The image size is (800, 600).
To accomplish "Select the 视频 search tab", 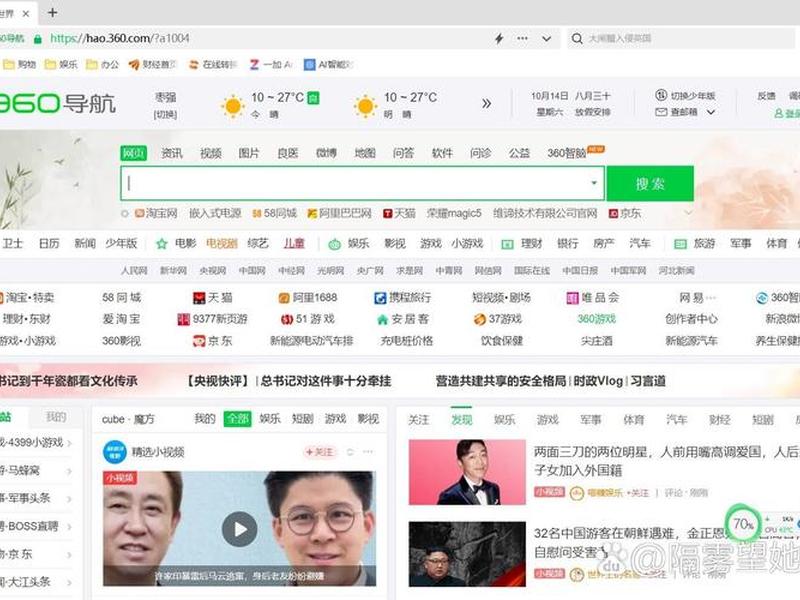I will (210, 153).
